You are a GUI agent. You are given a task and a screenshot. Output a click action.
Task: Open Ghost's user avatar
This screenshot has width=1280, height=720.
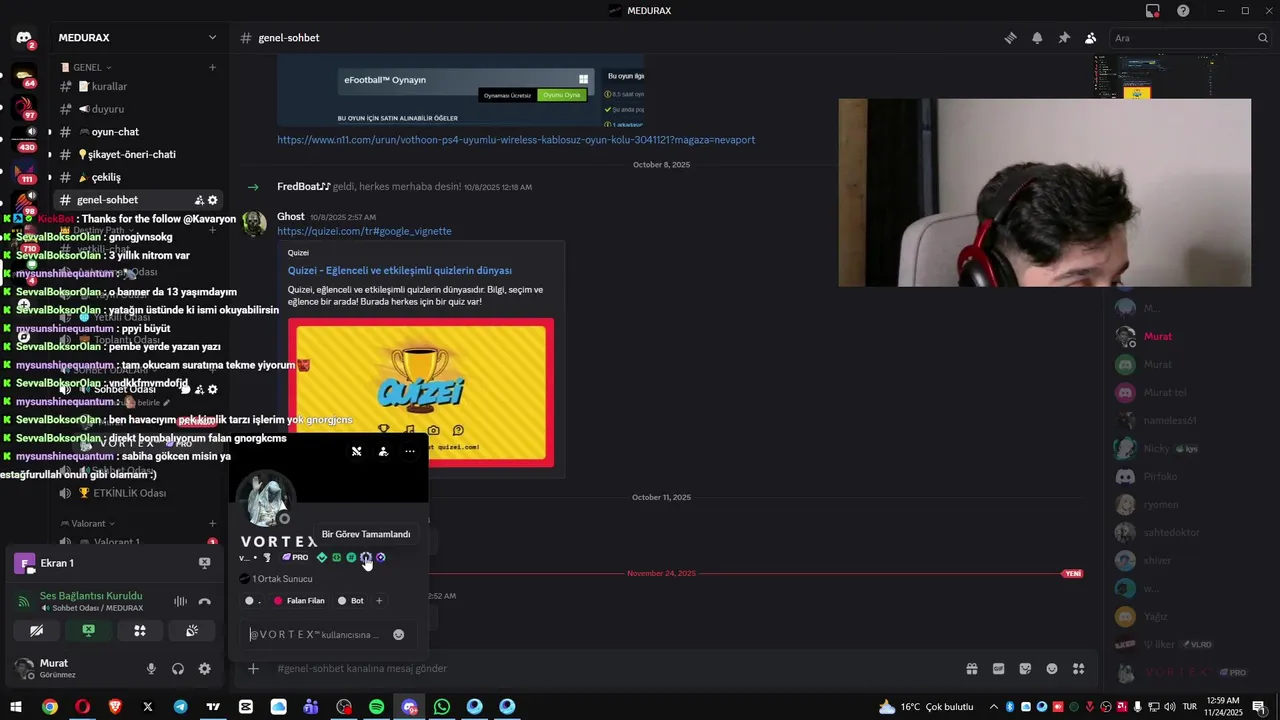coord(255,223)
